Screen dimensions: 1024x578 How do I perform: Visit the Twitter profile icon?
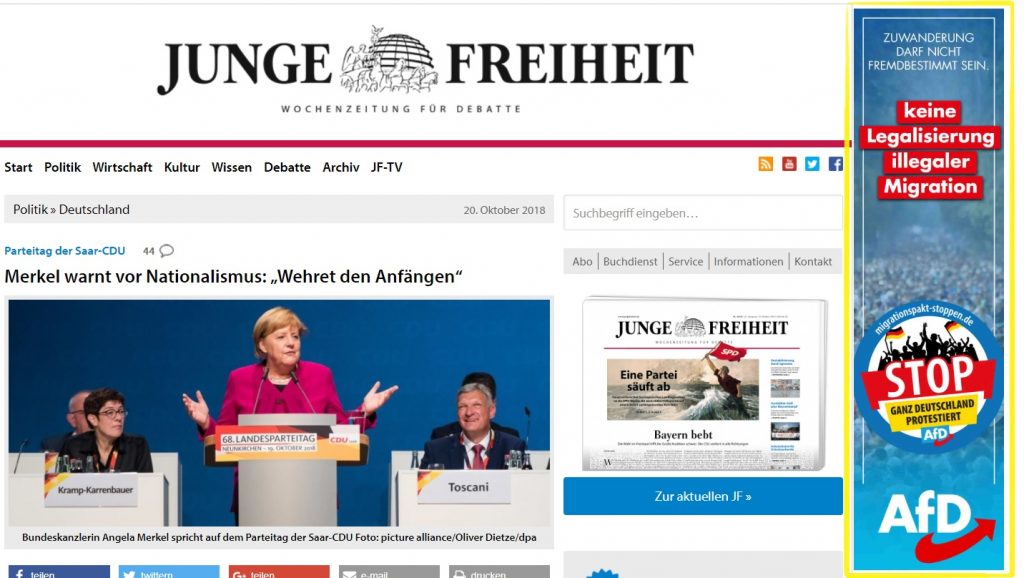pyautogui.click(x=812, y=164)
